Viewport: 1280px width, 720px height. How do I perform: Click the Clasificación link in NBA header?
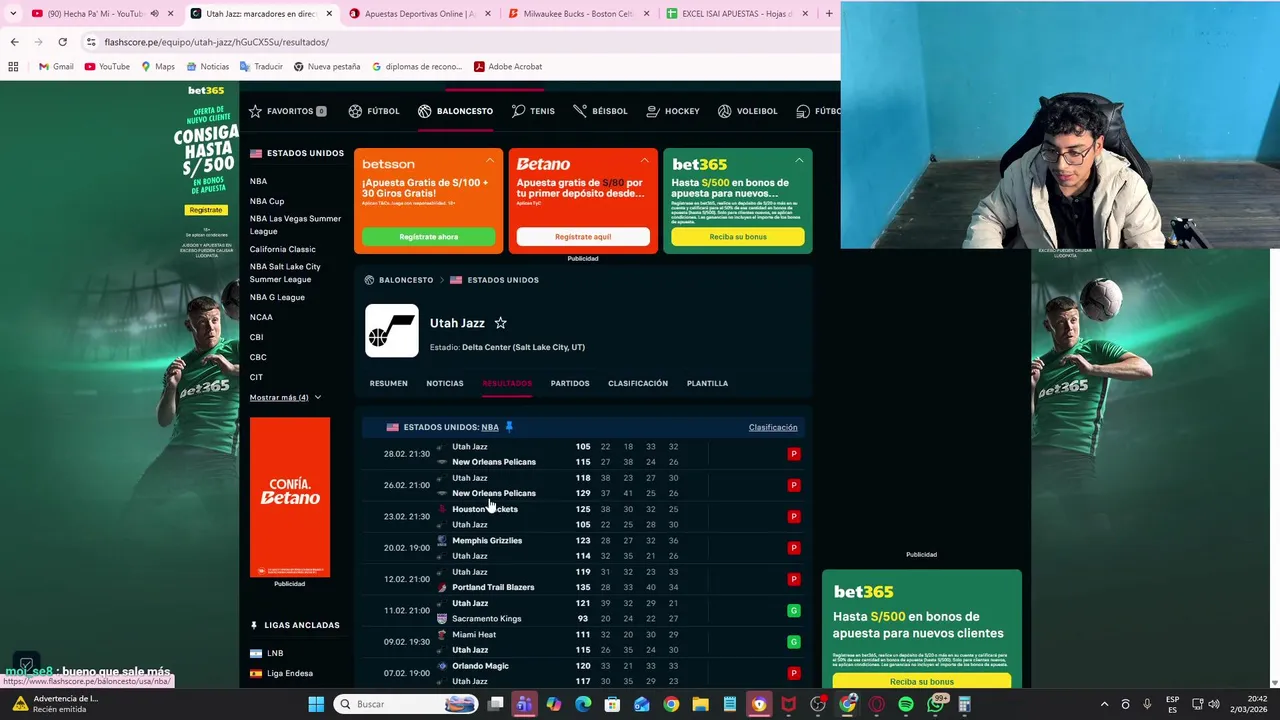(x=773, y=427)
